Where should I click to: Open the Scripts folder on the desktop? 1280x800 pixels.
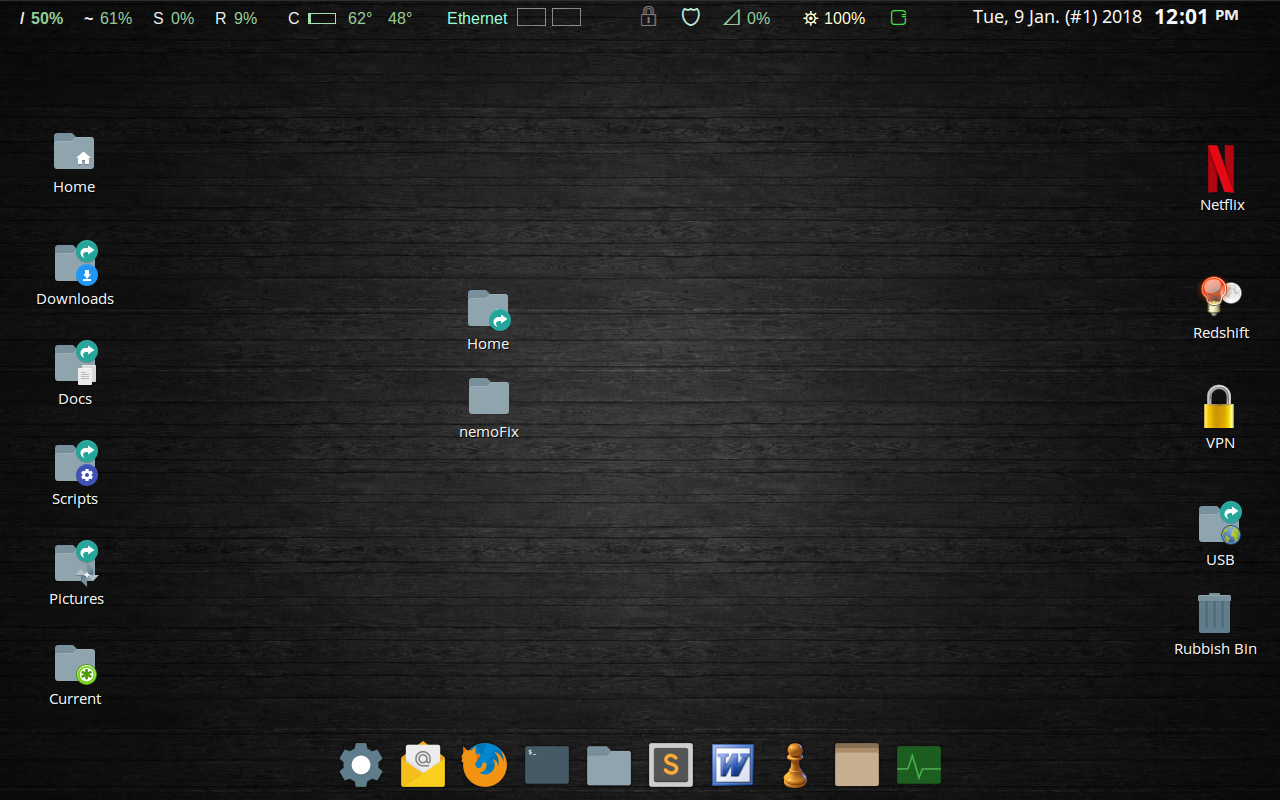pyautogui.click(x=74, y=461)
